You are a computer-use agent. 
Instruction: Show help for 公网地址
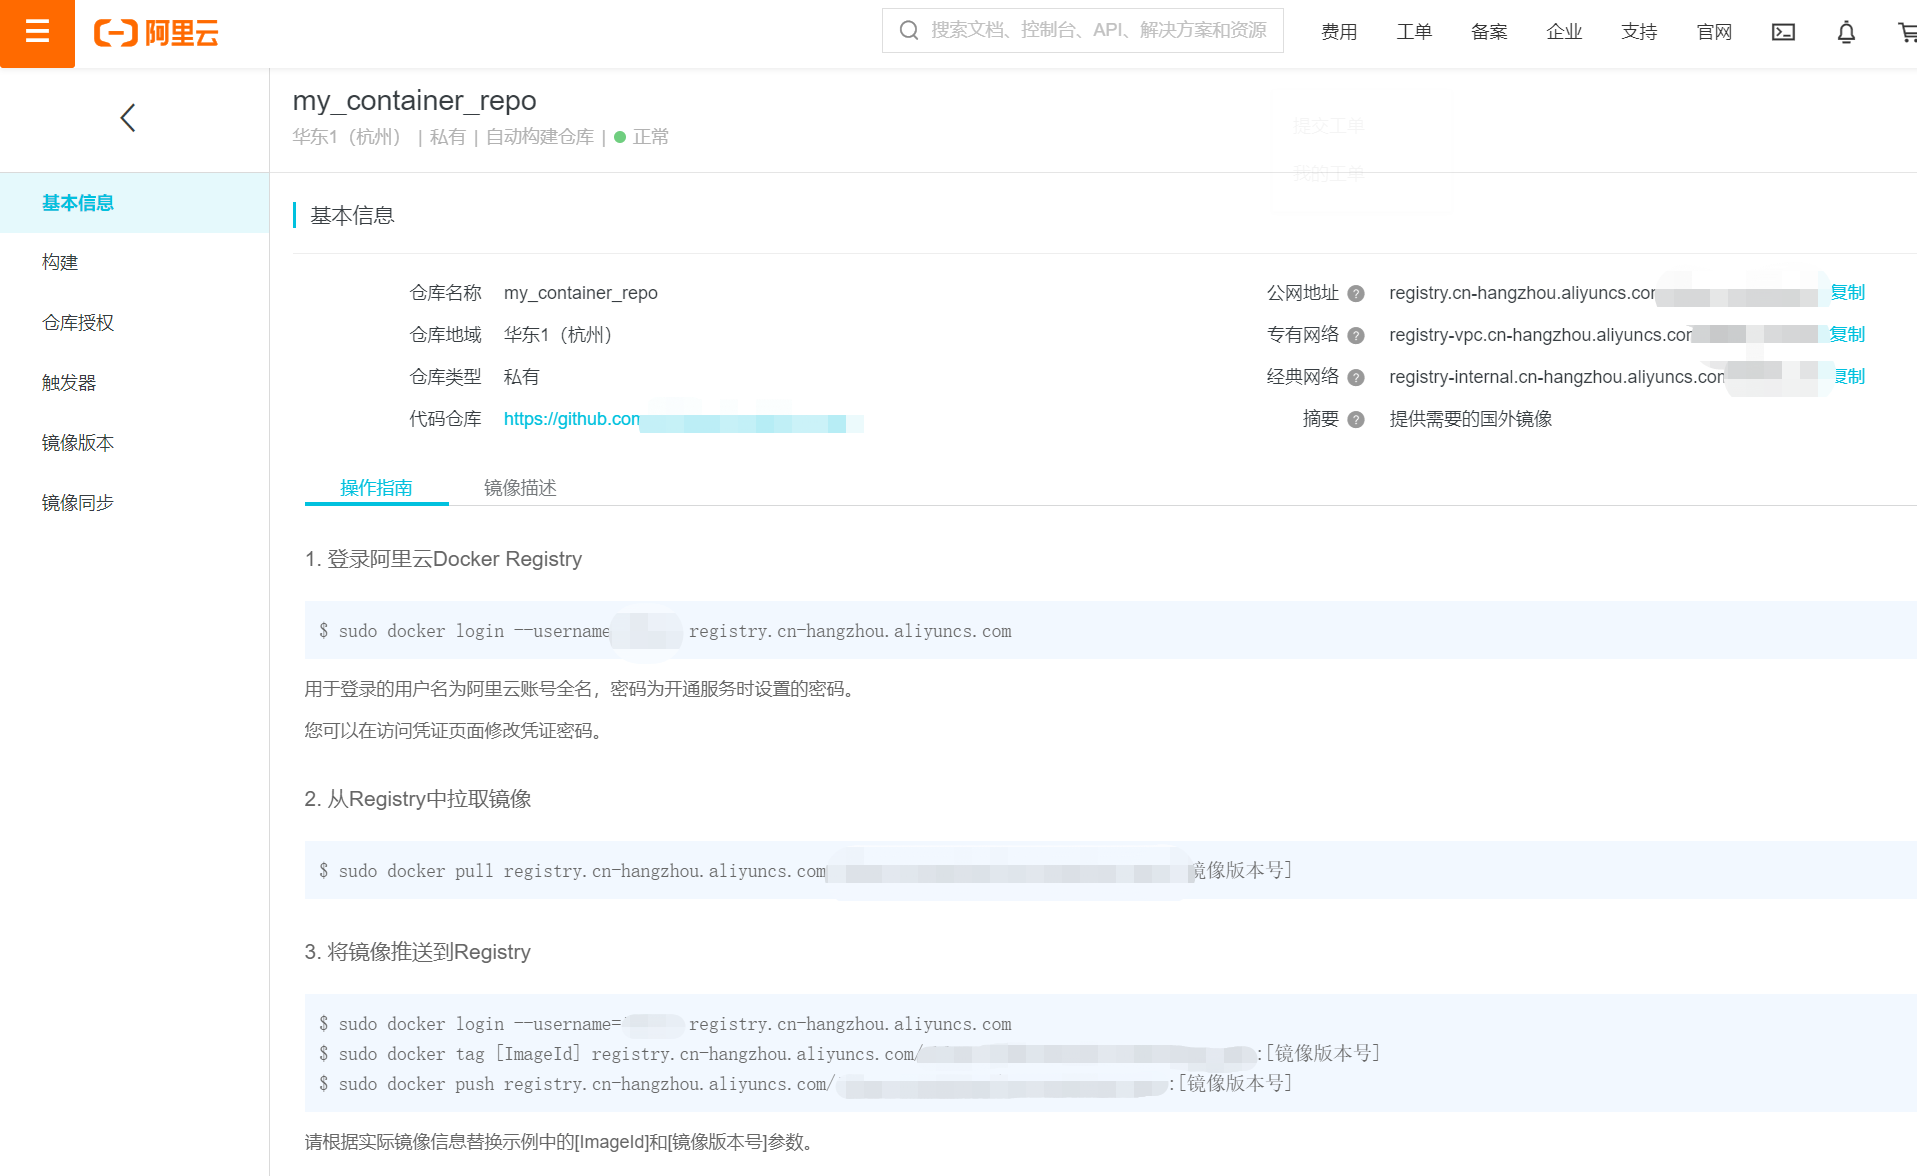1356,293
